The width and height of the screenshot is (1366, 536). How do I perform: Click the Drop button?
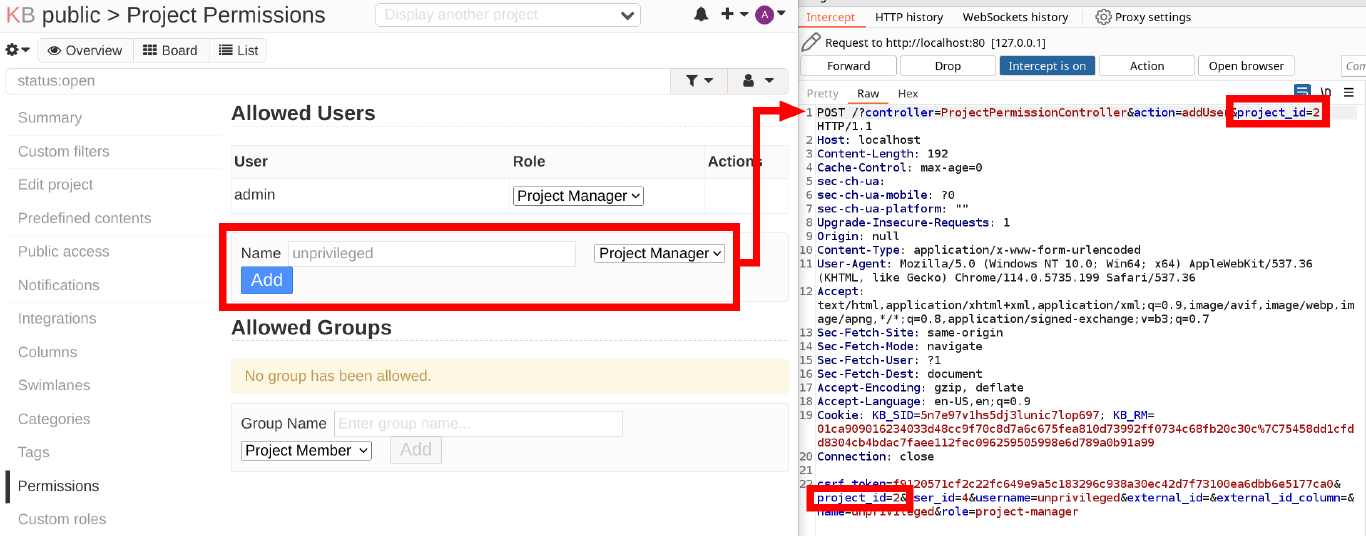[x=947, y=66]
